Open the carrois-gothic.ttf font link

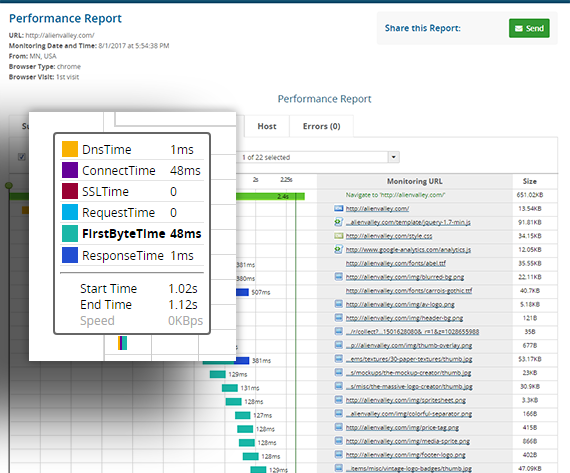(x=409, y=290)
